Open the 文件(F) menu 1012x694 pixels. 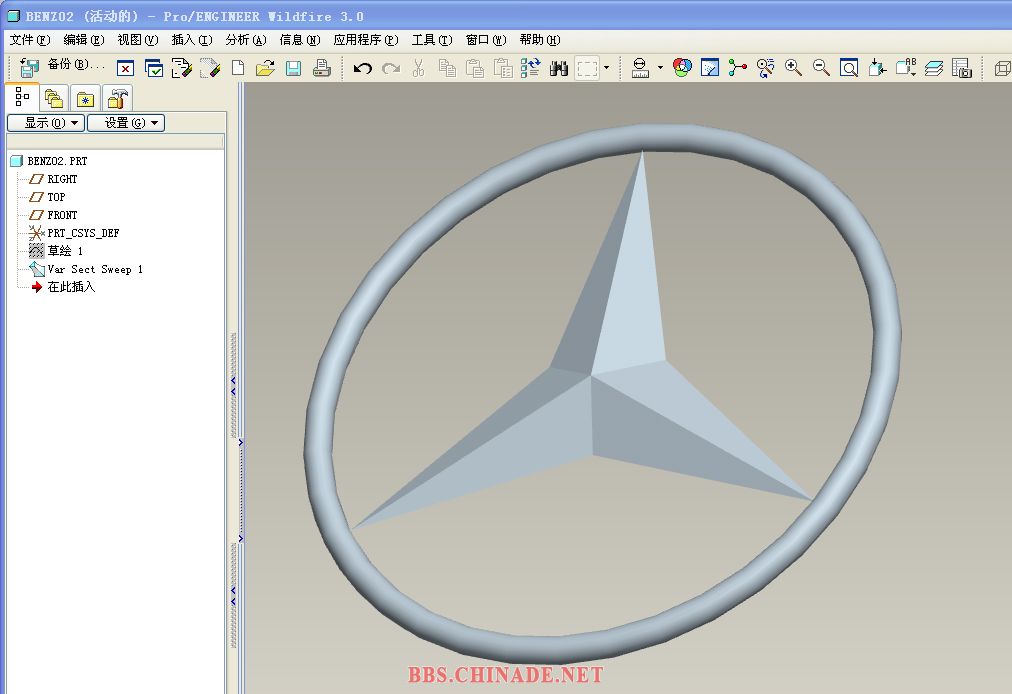[x=30, y=40]
